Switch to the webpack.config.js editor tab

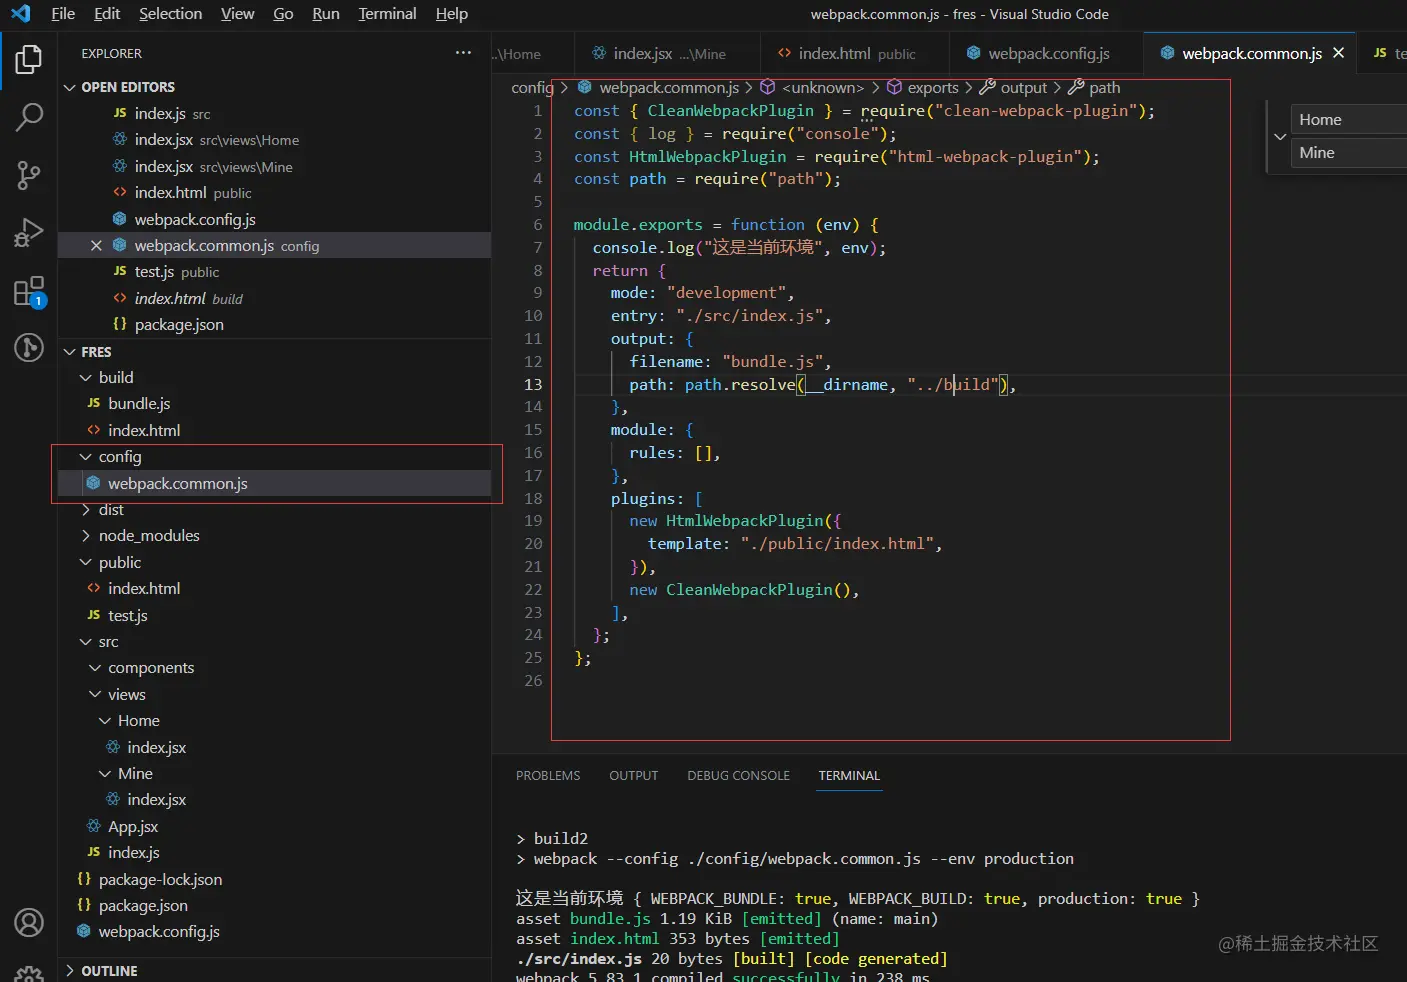[x=1045, y=53]
